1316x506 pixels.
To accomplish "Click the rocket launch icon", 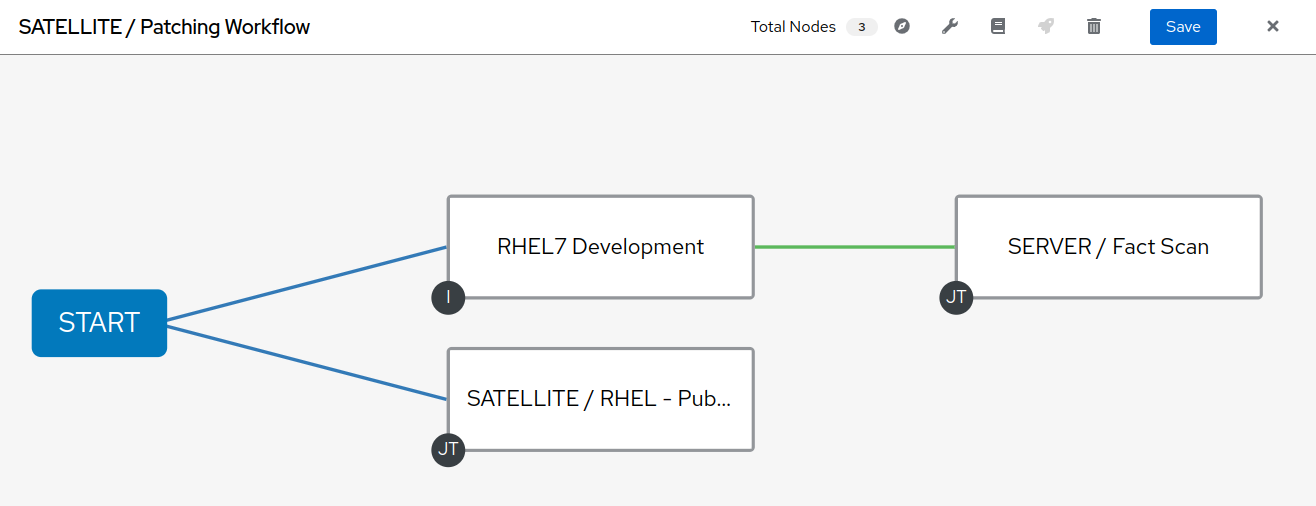I will 1046,27.
